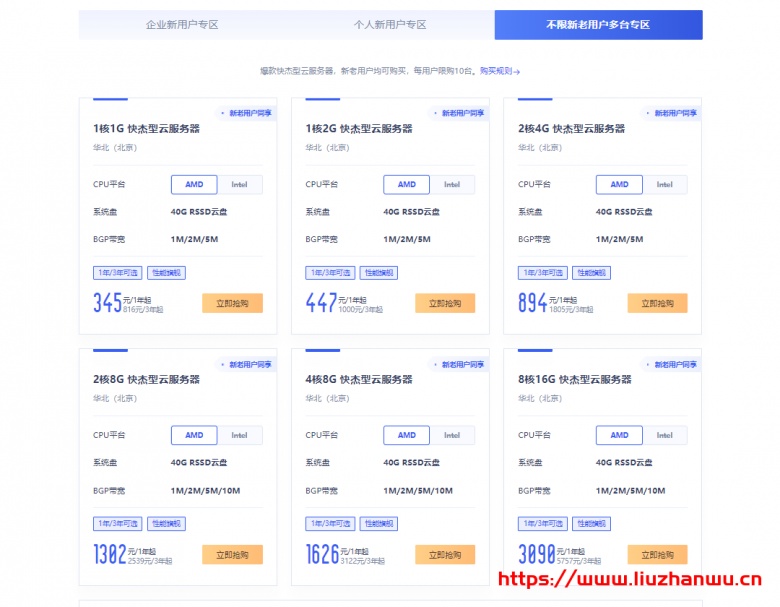Click the 新老用户同享 badge on 4核8G card
The width and height of the screenshot is (780, 607).
pos(459,364)
